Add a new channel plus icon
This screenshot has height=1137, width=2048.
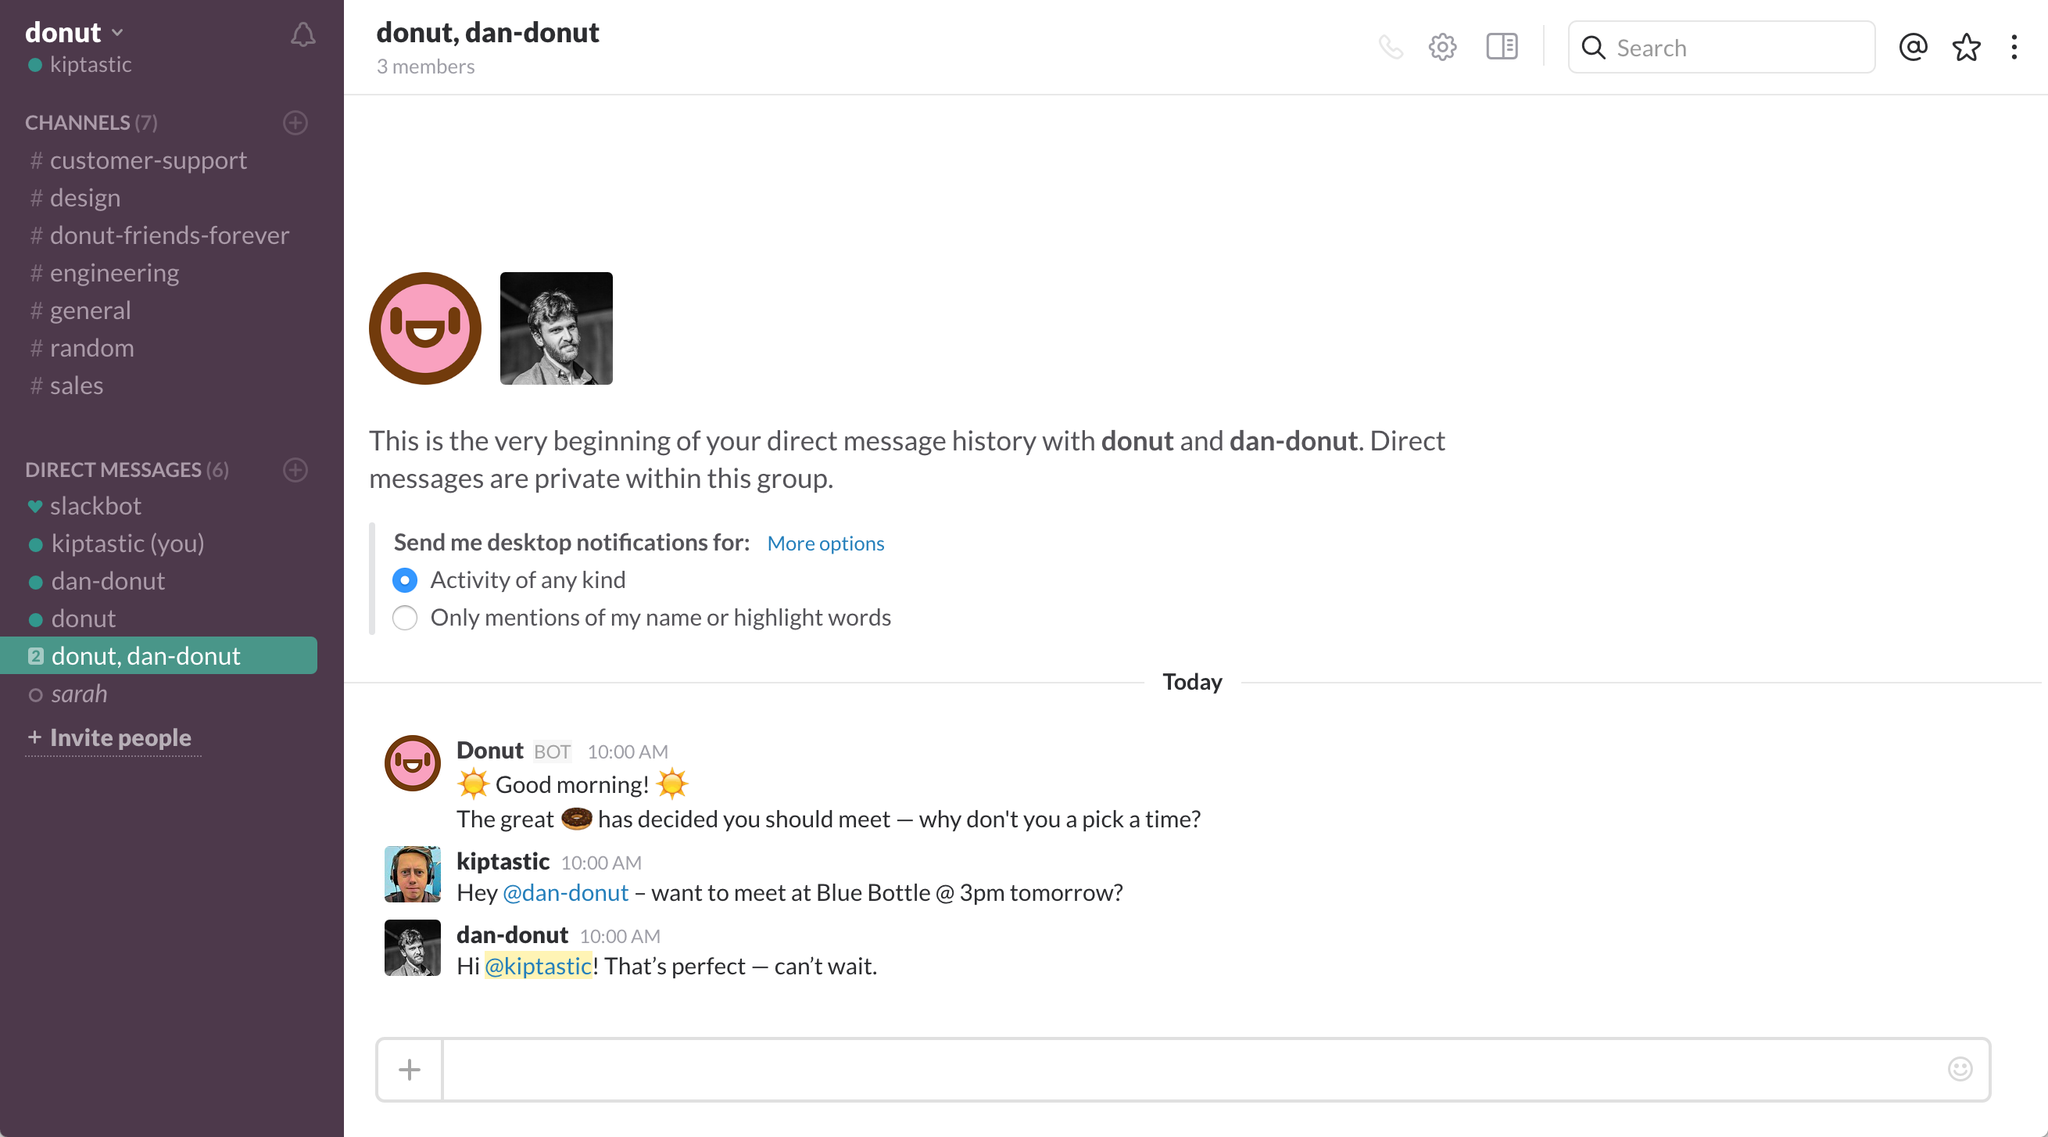point(295,122)
